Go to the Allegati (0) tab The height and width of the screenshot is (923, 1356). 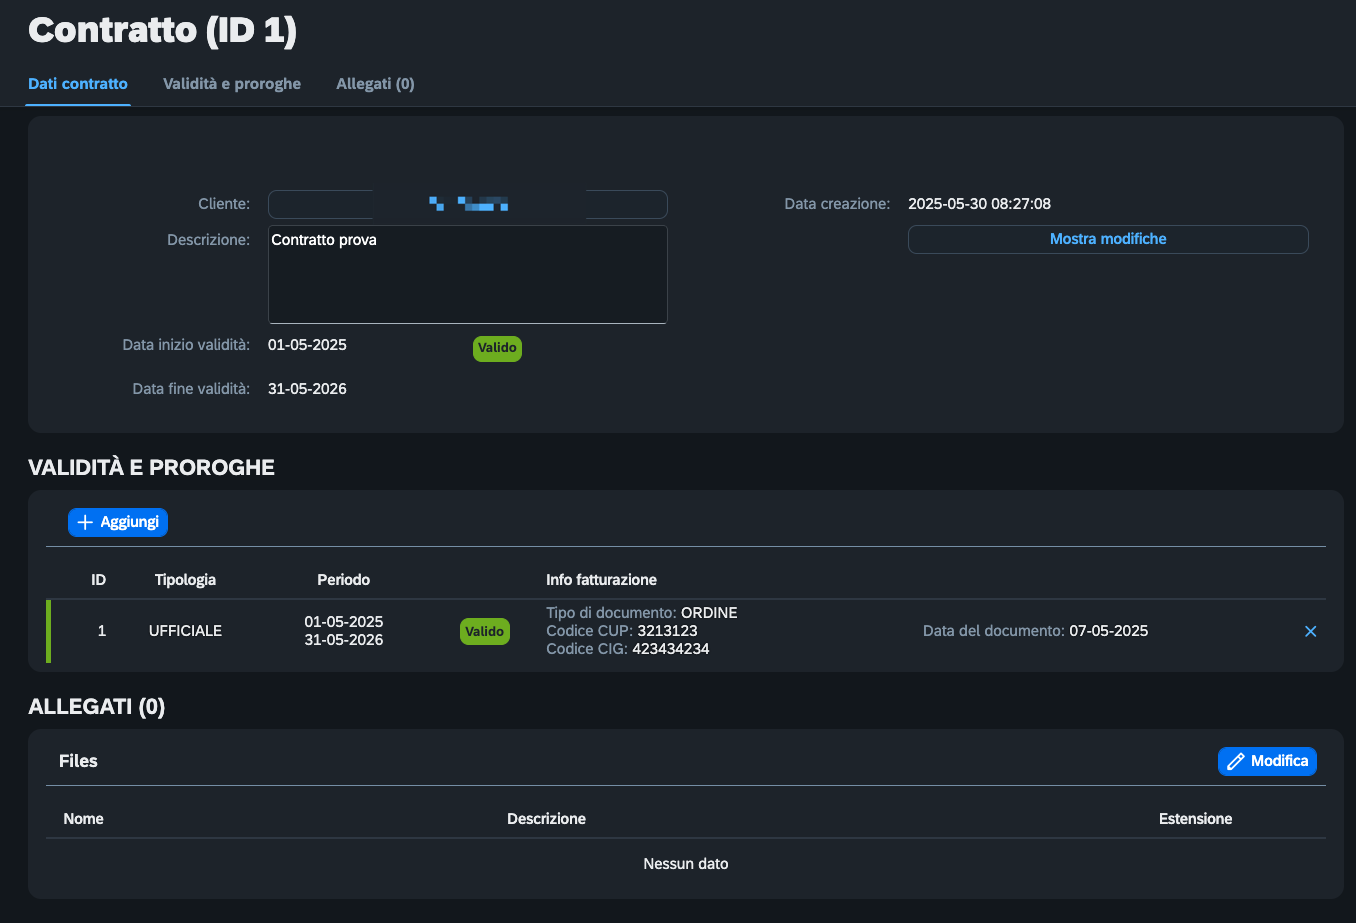[x=375, y=84]
